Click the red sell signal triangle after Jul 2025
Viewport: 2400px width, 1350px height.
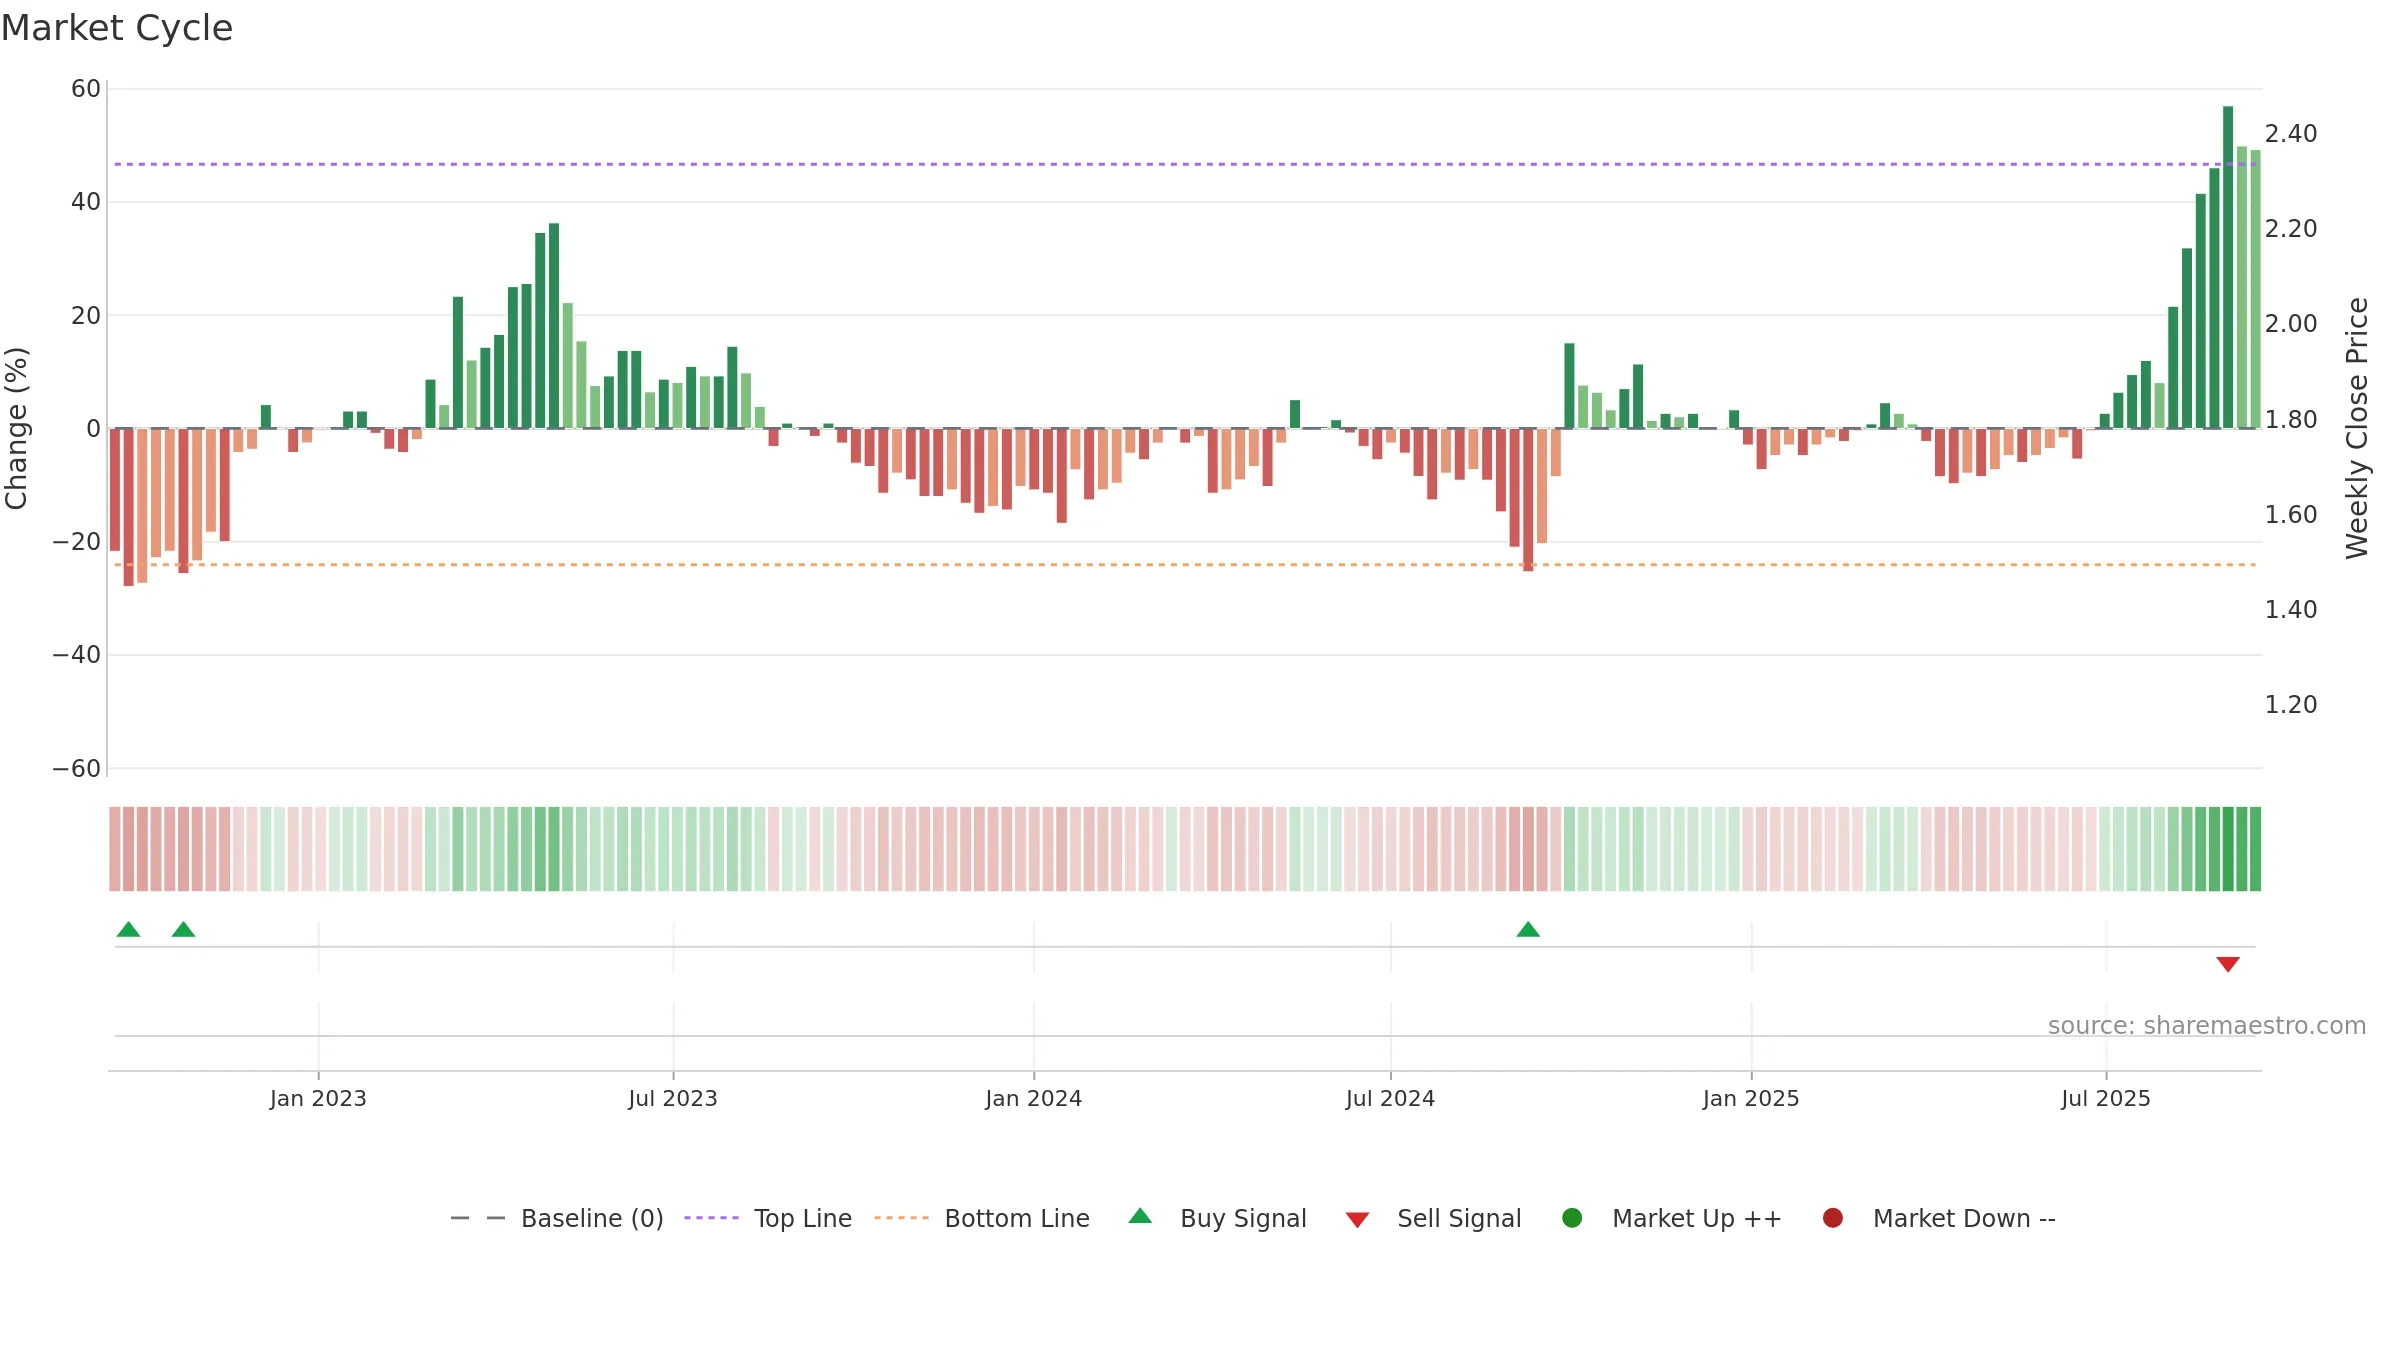(2228, 964)
